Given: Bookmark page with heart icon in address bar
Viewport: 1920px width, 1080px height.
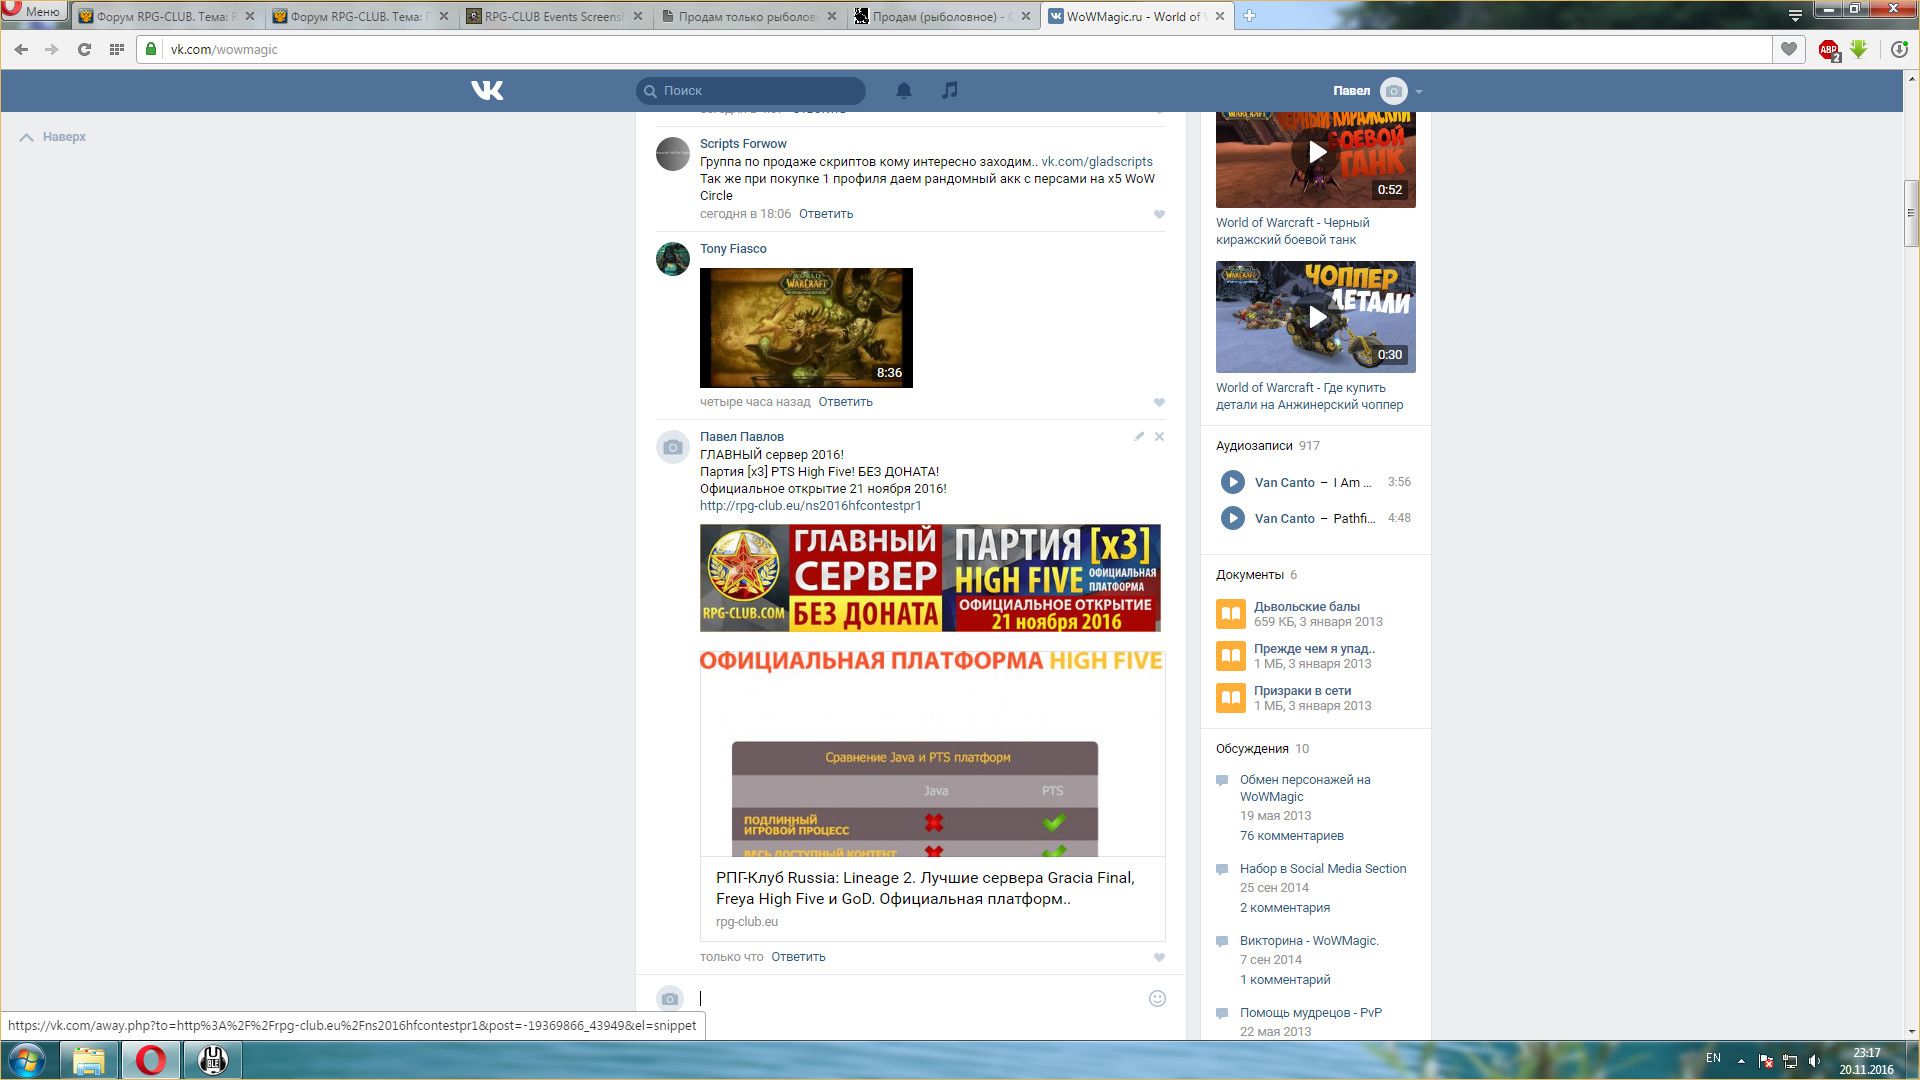Looking at the screenshot, I should pos(1789,49).
